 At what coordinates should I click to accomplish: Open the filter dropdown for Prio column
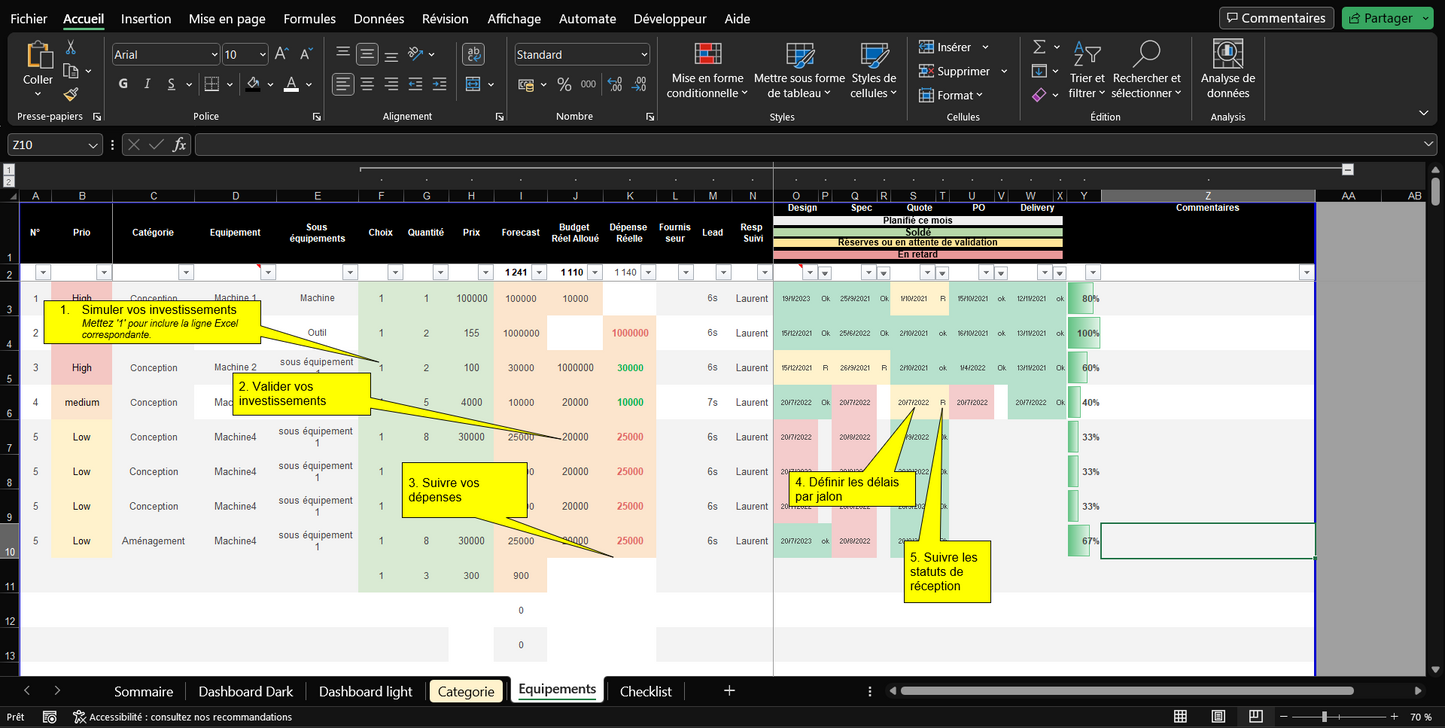pyautogui.click(x=103, y=273)
